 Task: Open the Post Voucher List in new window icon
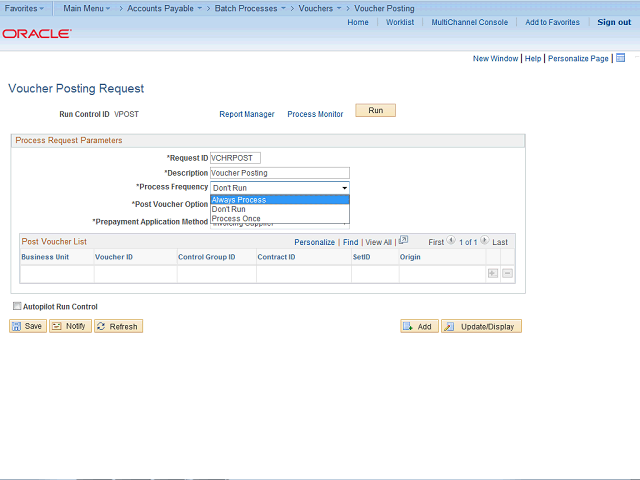[403, 240]
